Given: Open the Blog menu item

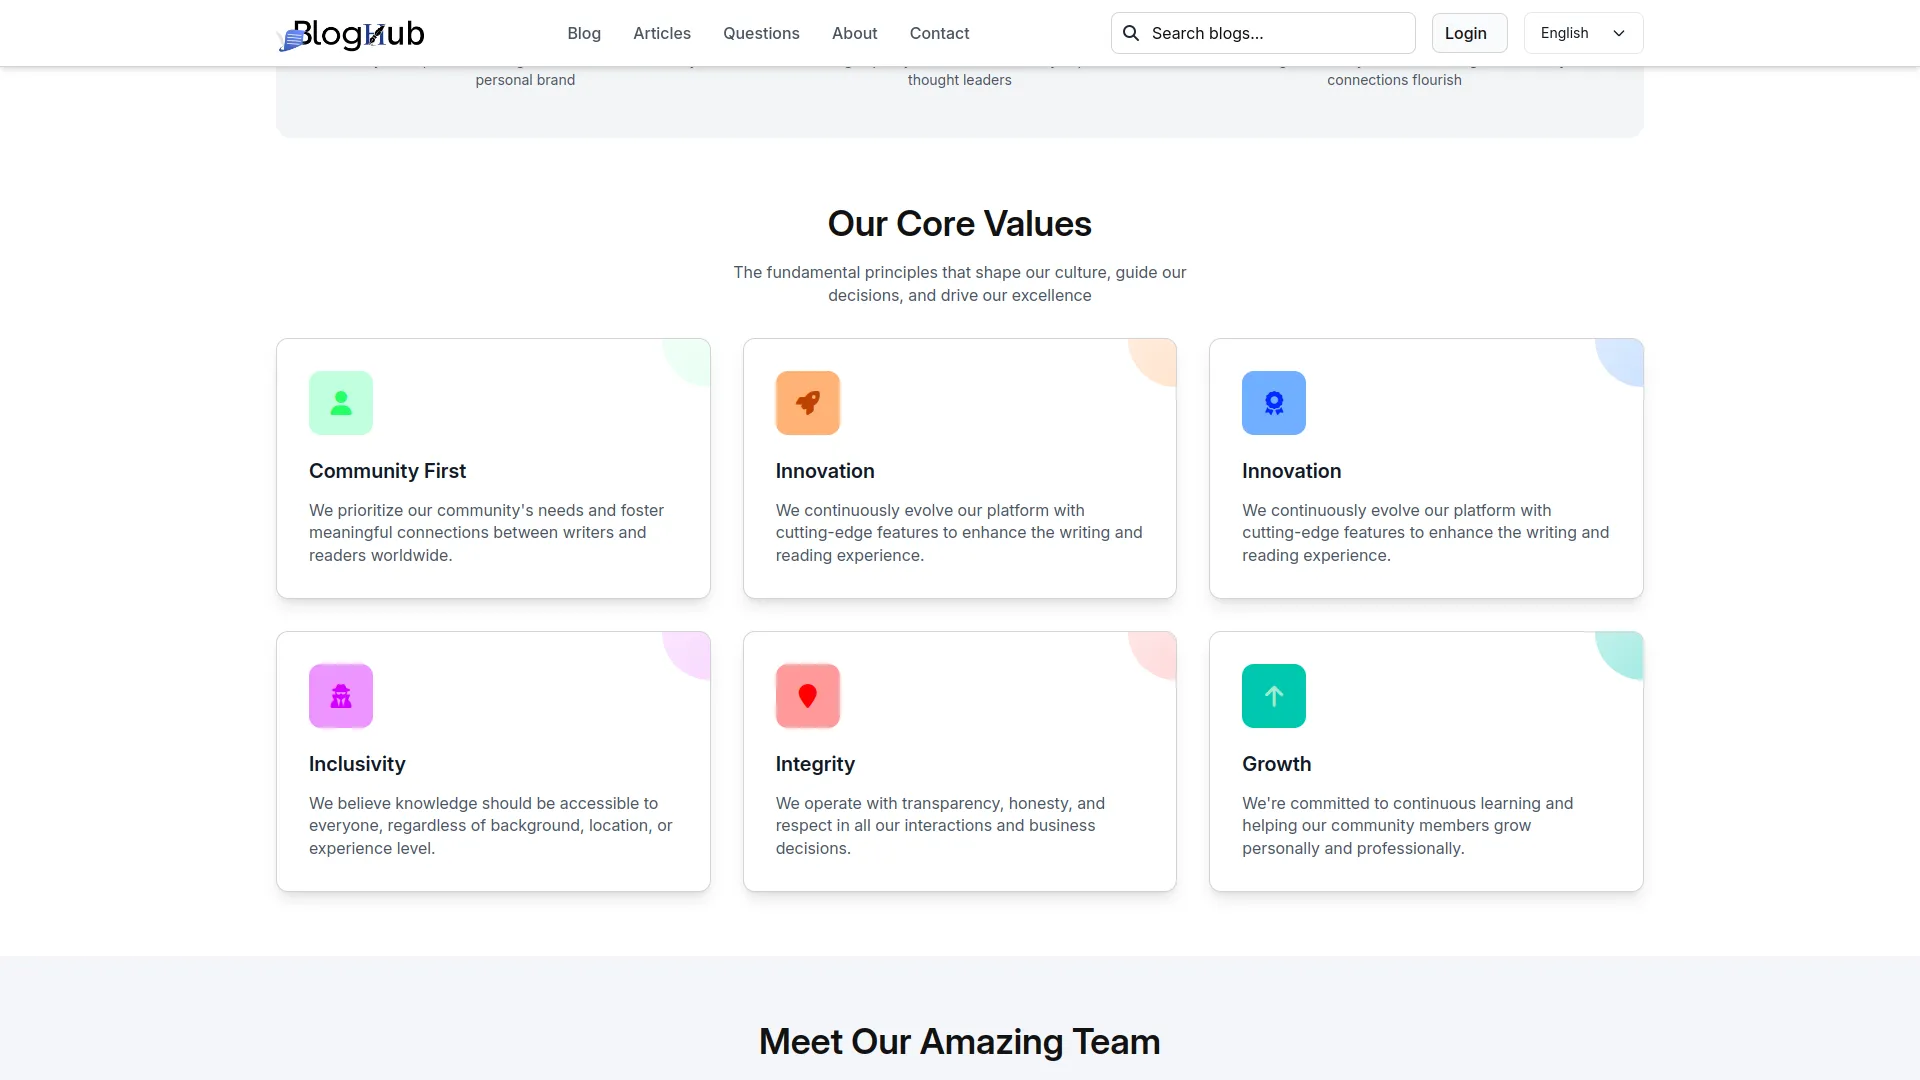Looking at the screenshot, I should (x=584, y=33).
